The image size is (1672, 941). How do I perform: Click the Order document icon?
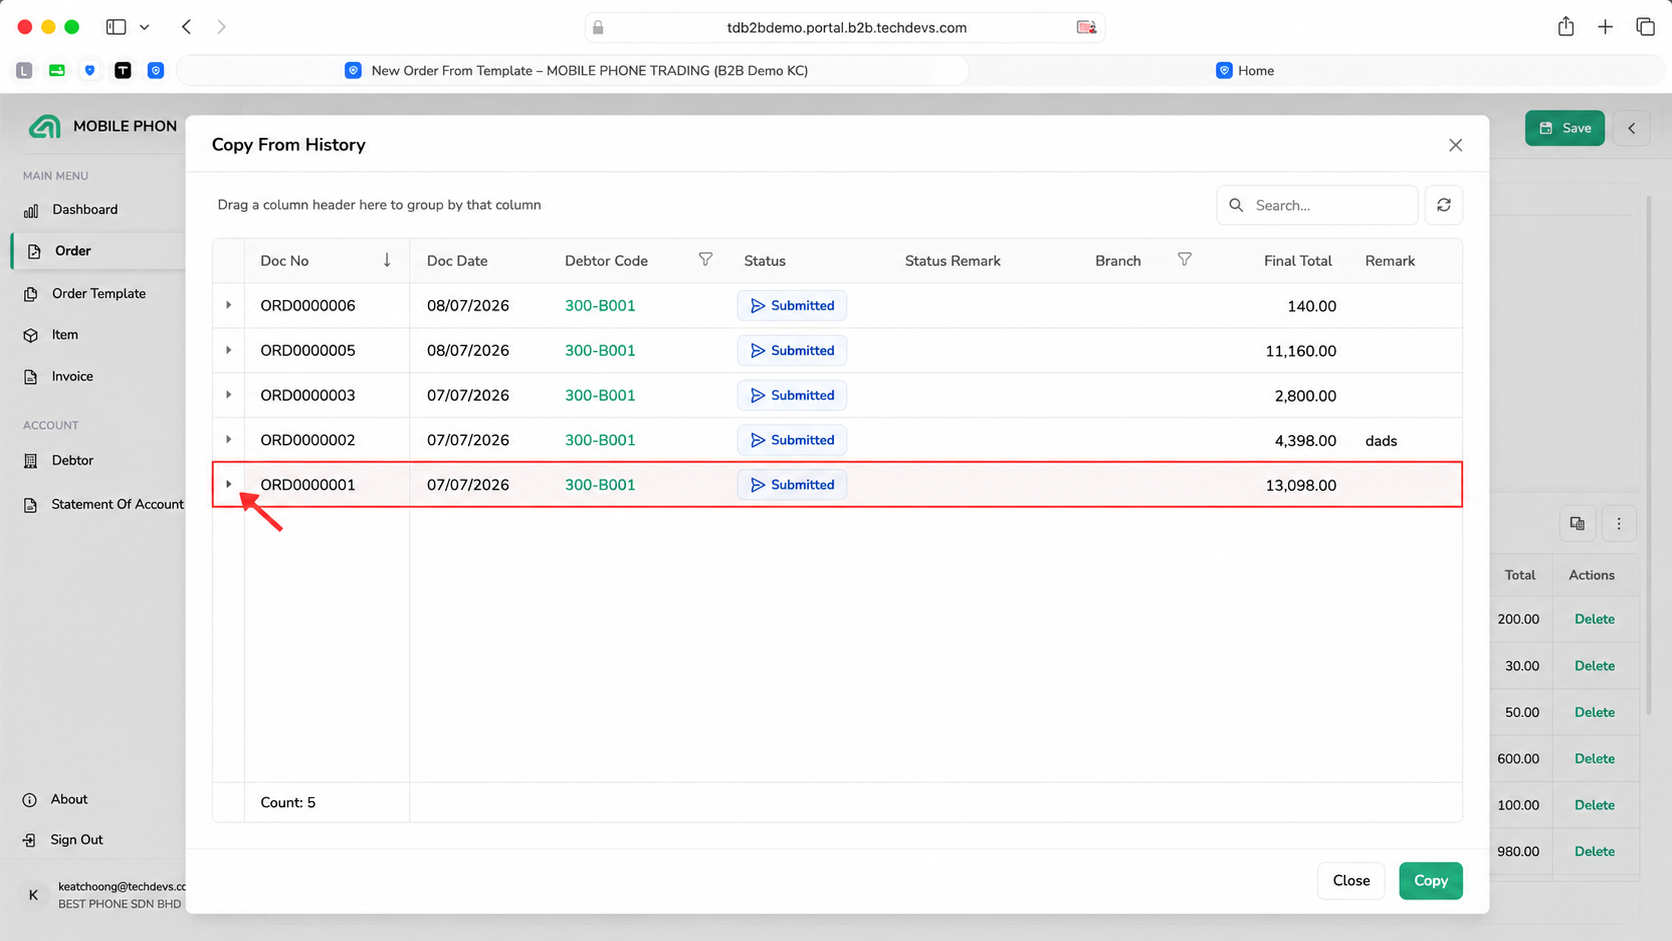[34, 251]
